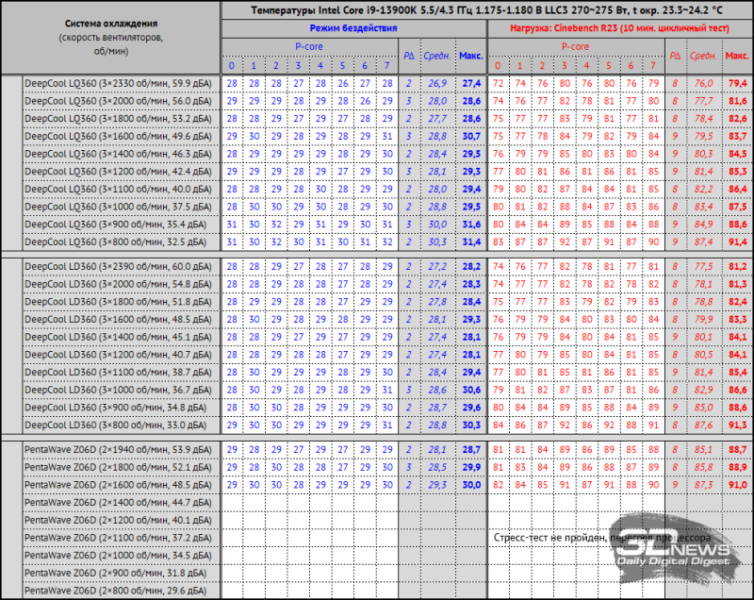Click the DeepCool LD360 3×2390 об/мин row label
Viewport: 754px width, 600px height.
[x=112, y=266]
